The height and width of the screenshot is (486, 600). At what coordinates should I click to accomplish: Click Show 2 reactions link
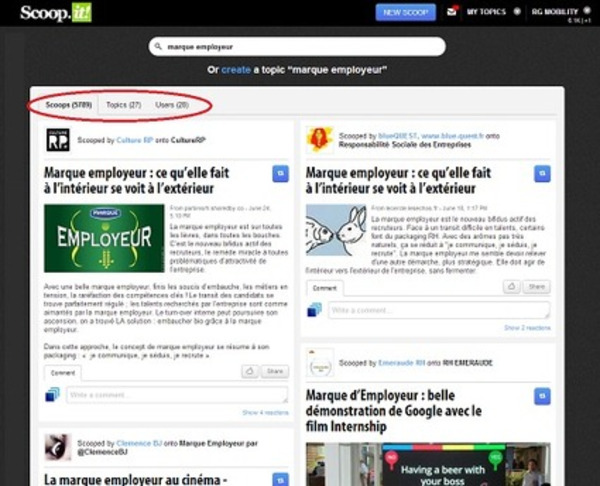pyautogui.click(x=527, y=328)
